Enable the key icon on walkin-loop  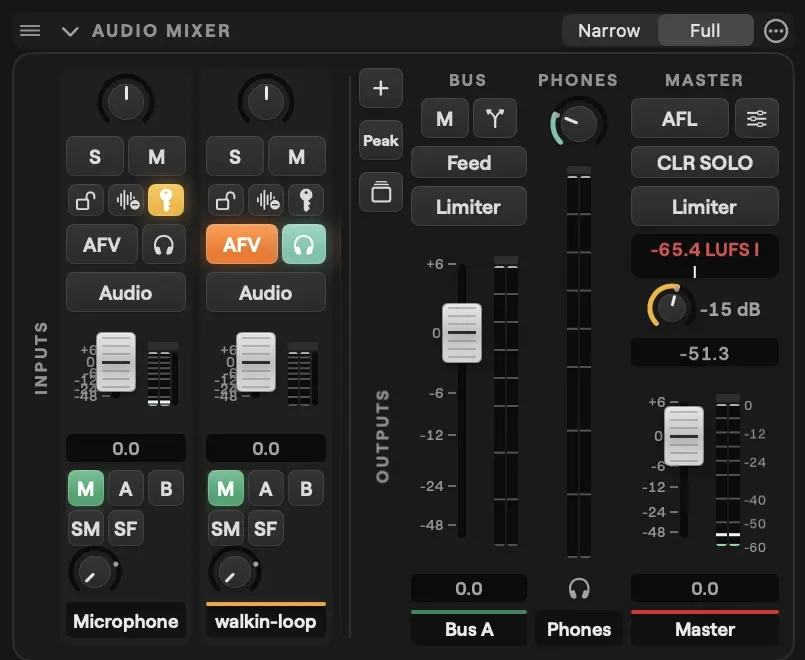306,200
